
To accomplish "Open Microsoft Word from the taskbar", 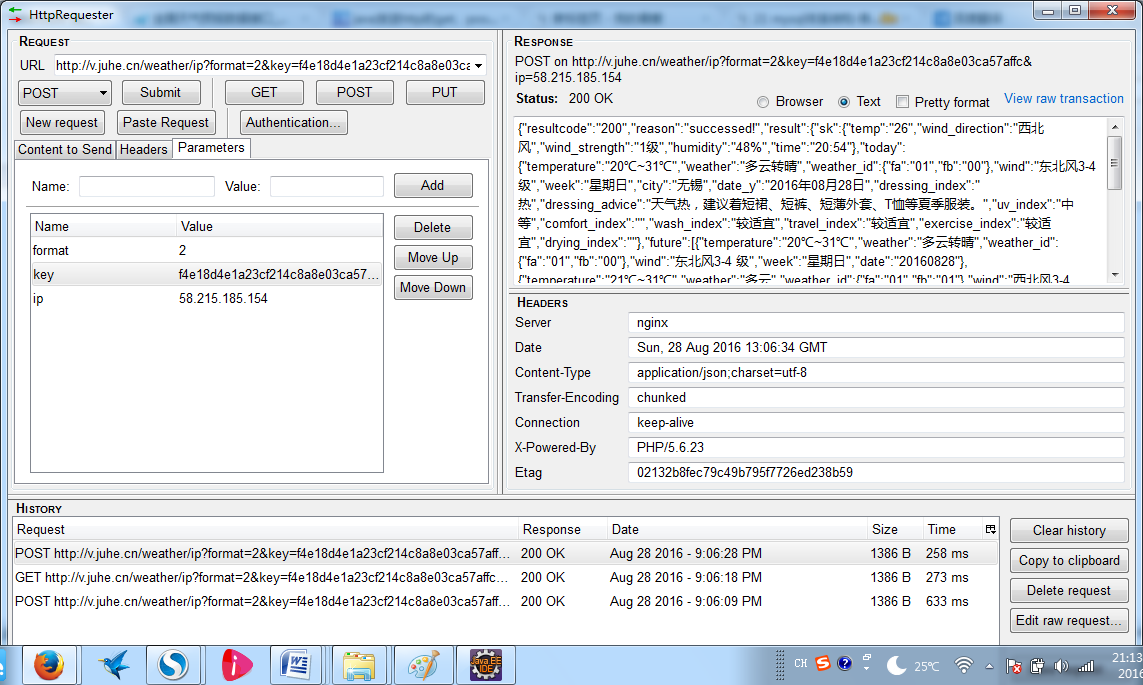I will 296,665.
